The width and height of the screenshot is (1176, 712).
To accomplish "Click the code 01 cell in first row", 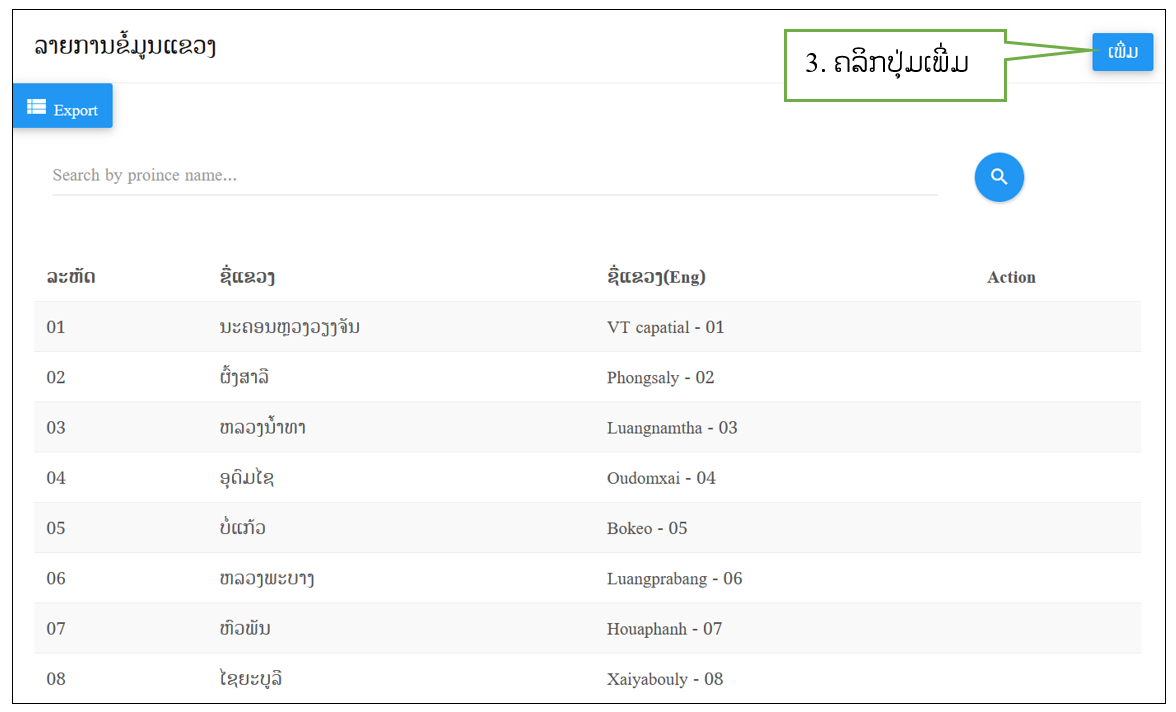I will (x=56, y=327).
